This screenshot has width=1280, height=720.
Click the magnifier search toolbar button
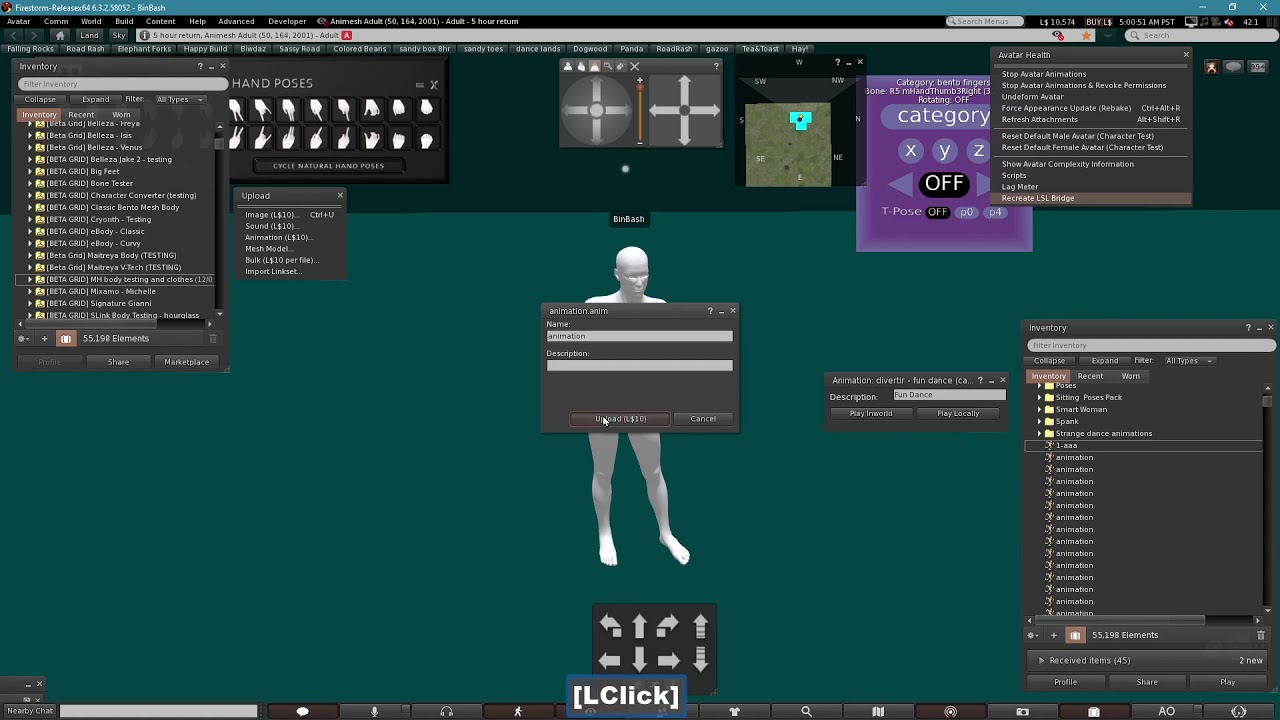point(806,711)
